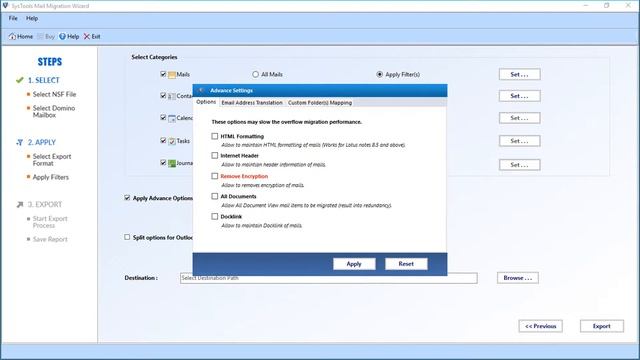Click the Export button
640x360 pixels.
pyautogui.click(x=602, y=326)
